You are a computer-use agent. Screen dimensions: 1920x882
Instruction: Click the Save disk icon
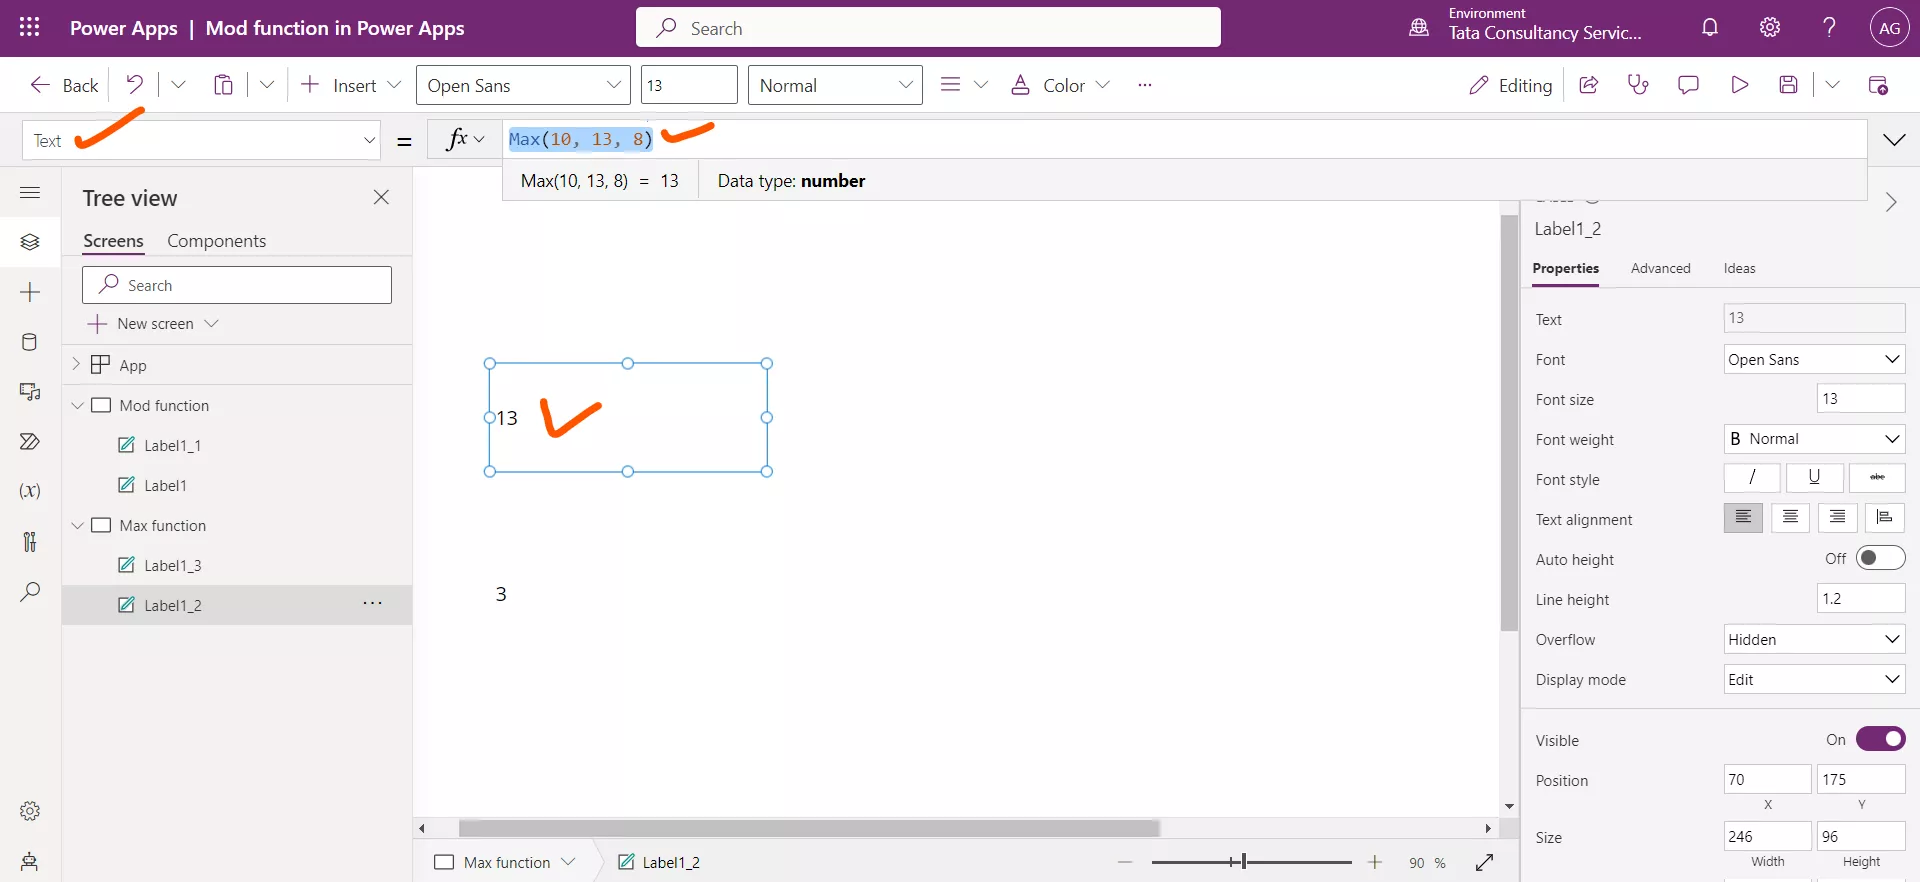coord(1789,85)
